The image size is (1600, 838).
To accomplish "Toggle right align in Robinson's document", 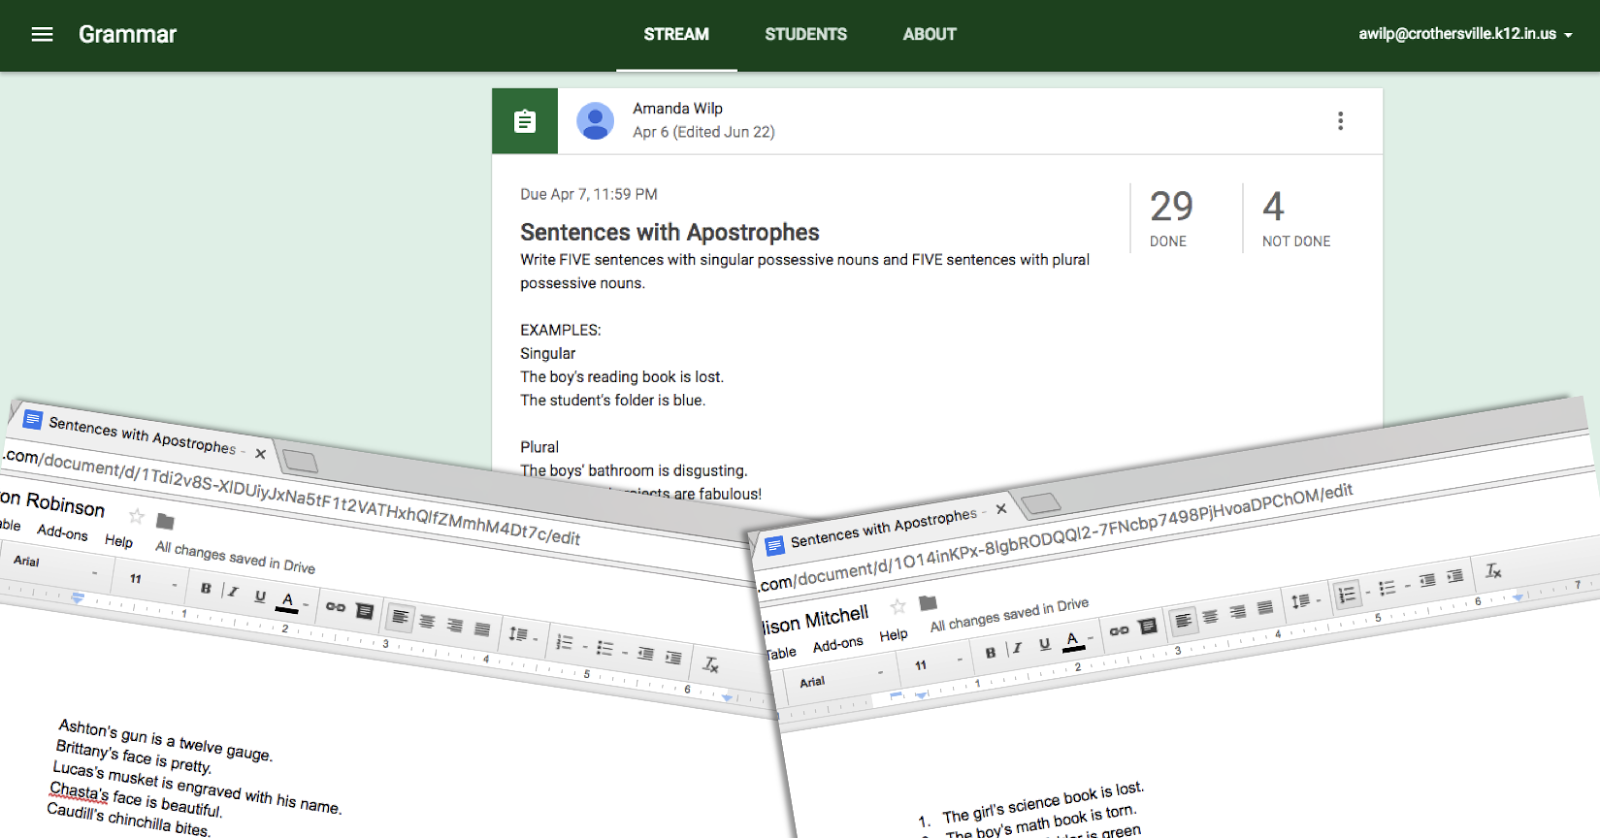I will [455, 625].
